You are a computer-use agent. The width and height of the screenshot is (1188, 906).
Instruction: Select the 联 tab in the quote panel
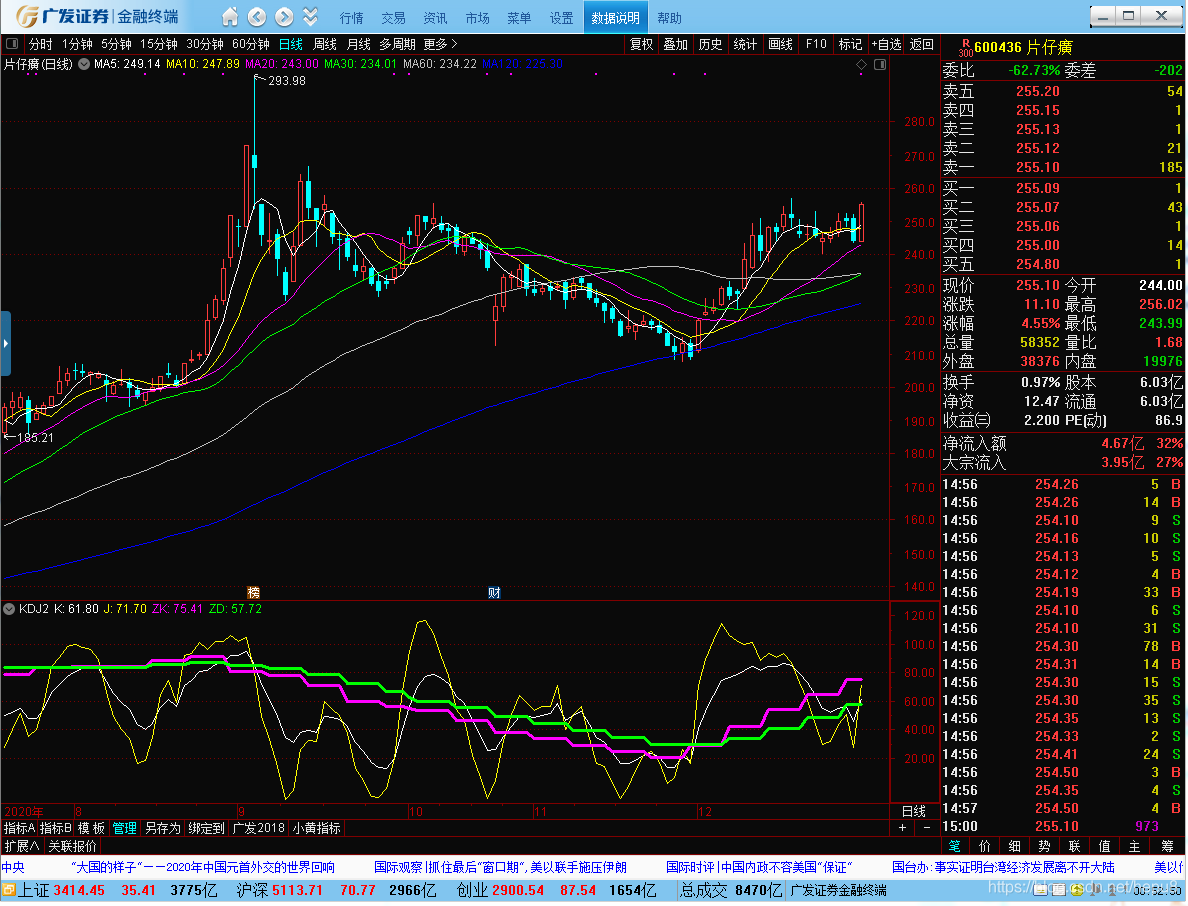[x=1074, y=846]
